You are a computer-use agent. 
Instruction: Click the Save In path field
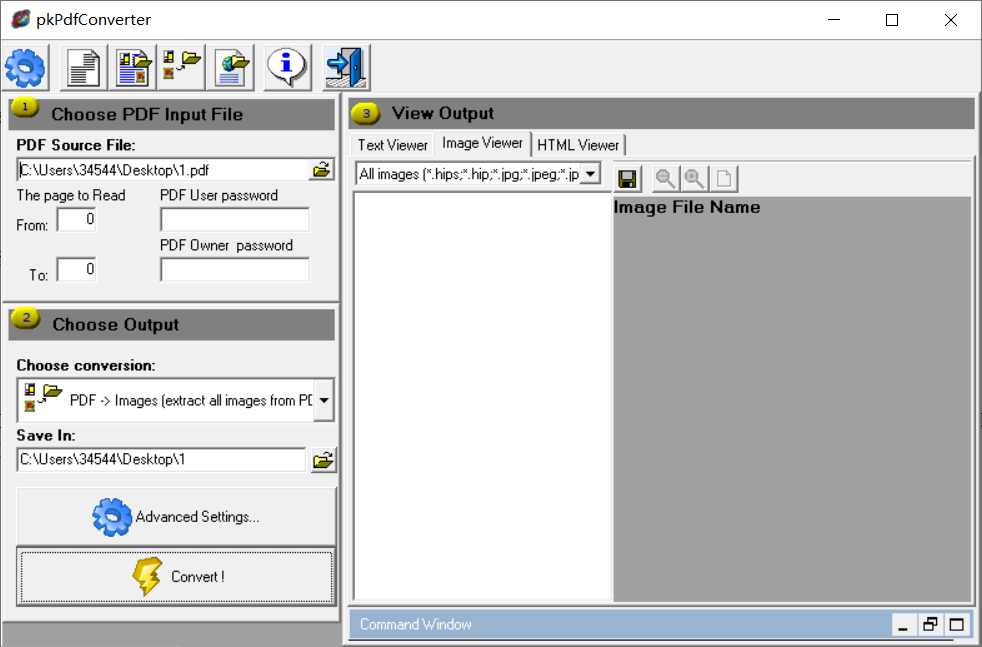(x=161, y=459)
